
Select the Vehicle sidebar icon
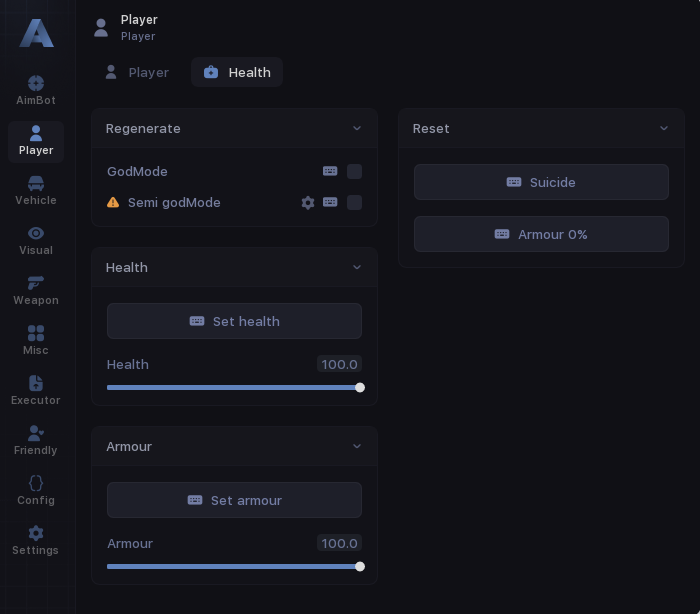36,184
